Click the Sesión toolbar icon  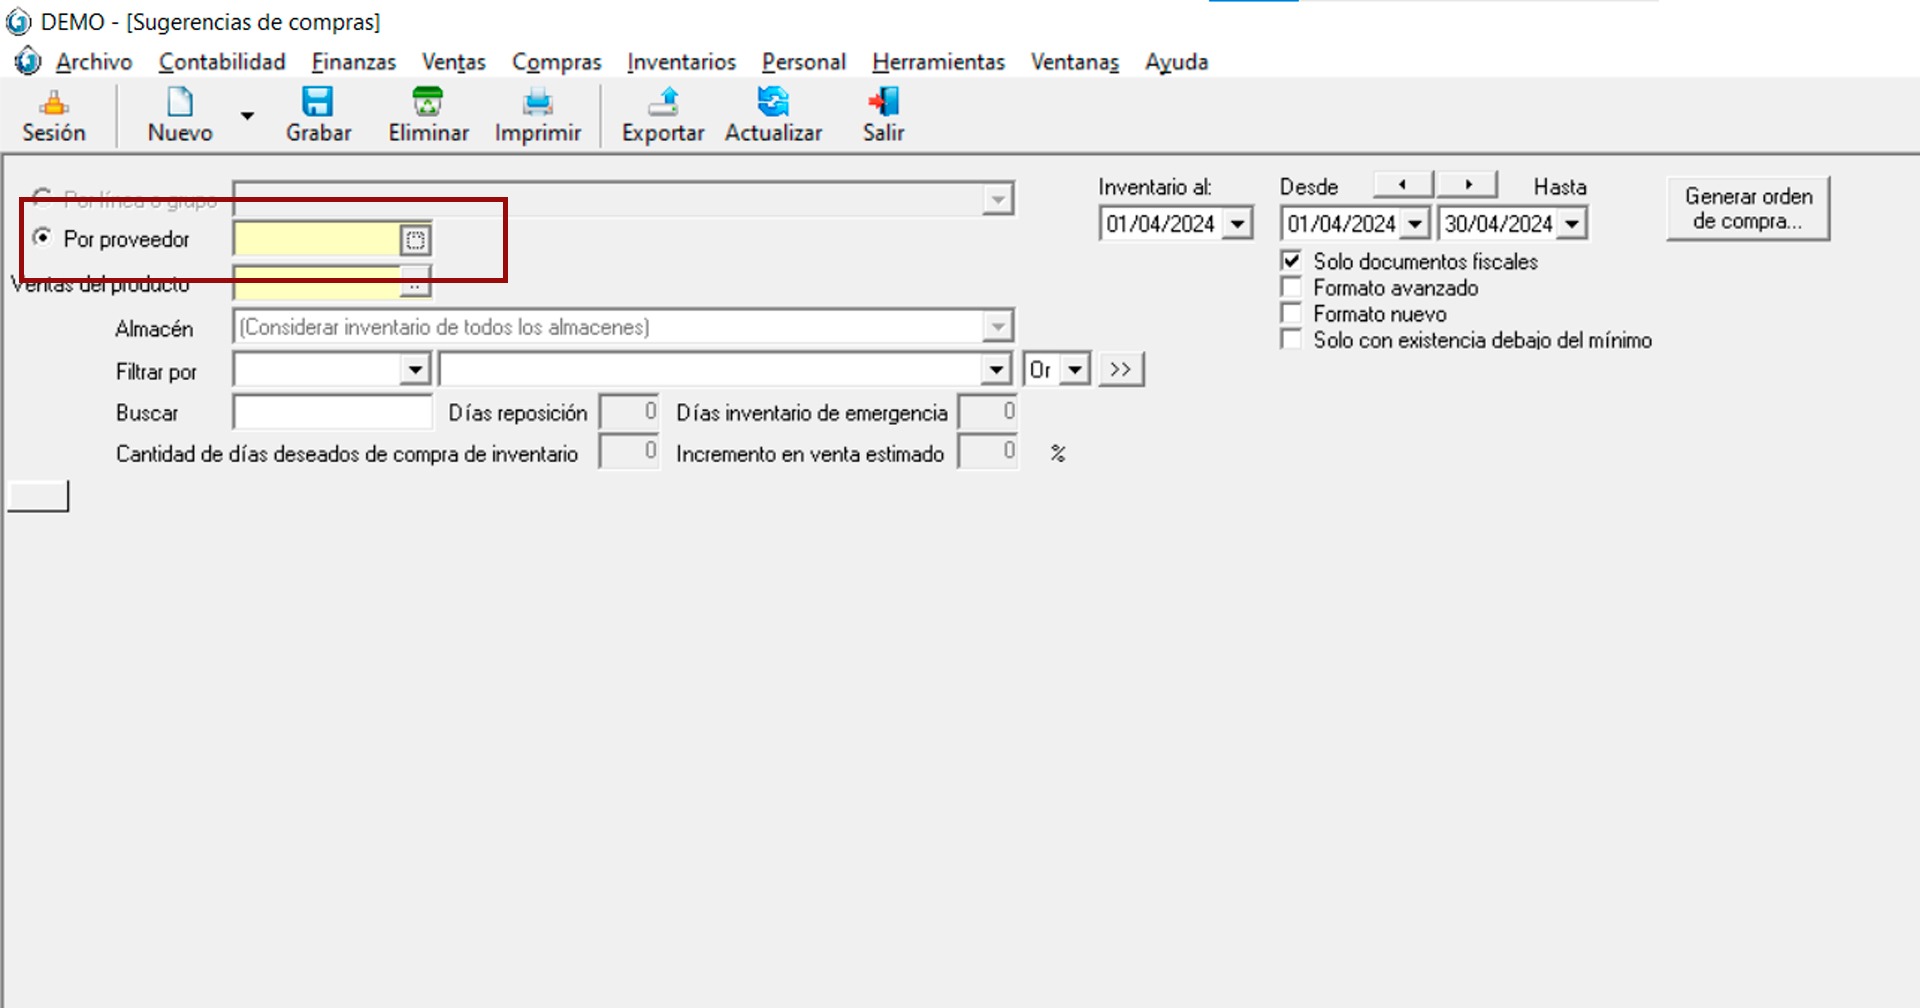pos(54,103)
